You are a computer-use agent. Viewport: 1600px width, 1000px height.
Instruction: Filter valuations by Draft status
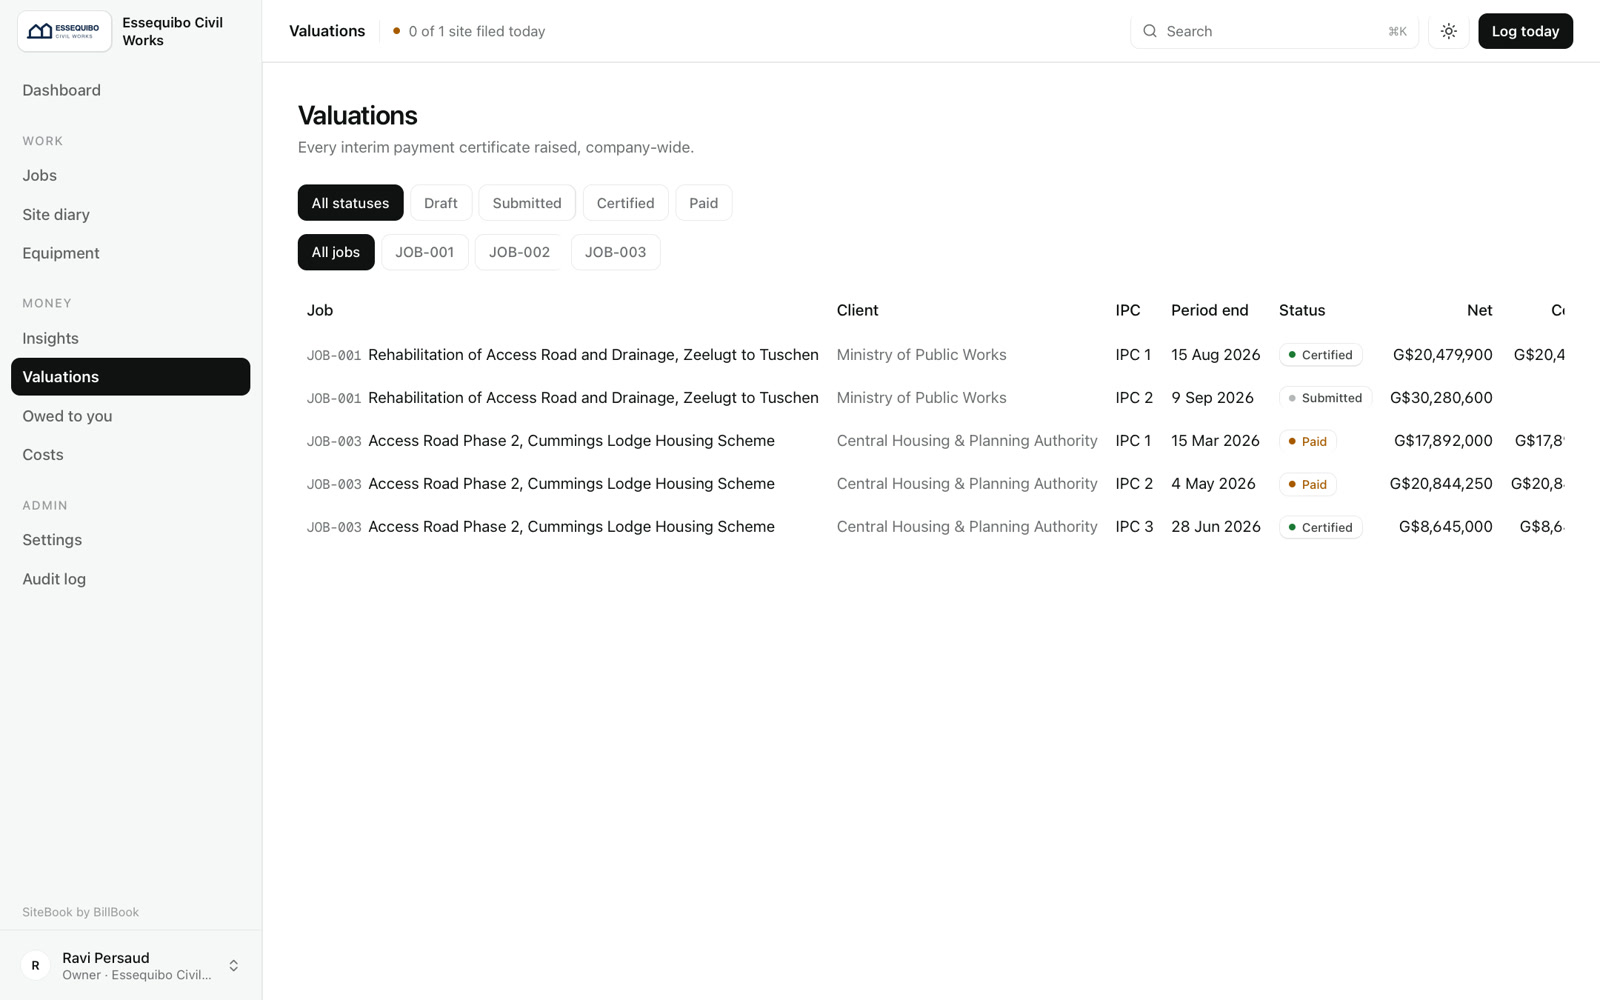tap(441, 203)
